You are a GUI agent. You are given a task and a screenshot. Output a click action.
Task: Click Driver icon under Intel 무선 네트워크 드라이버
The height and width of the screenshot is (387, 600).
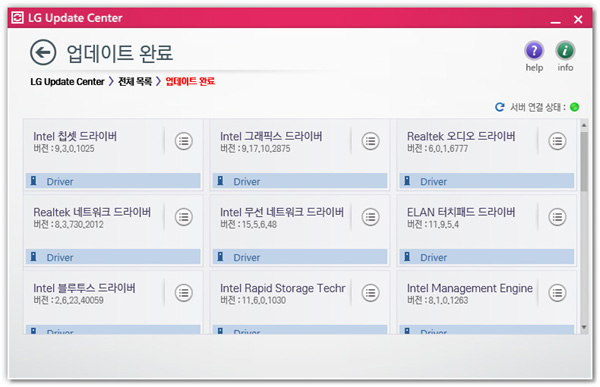(x=220, y=256)
